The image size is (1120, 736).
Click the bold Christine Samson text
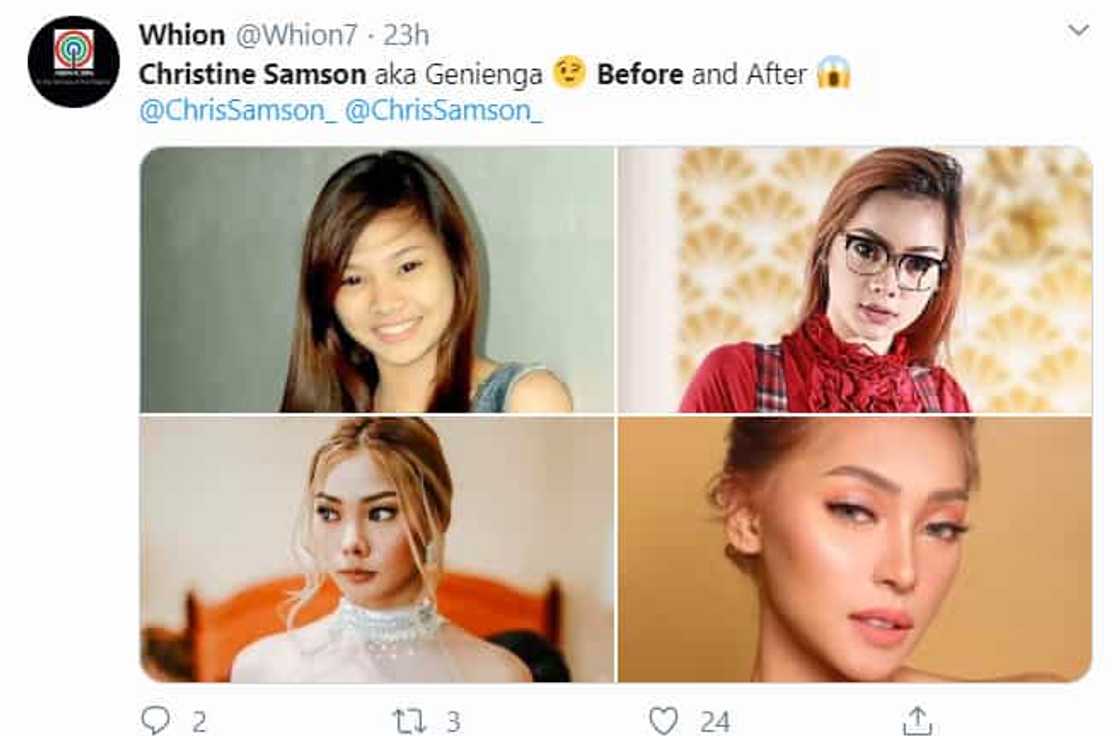253,74
